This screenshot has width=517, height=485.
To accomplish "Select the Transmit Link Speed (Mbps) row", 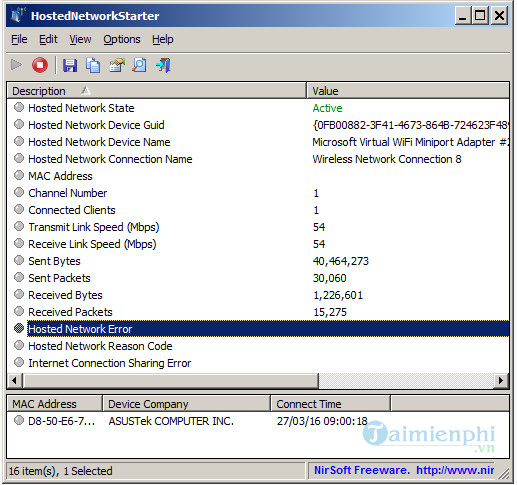I will pyautogui.click(x=258, y=227).
